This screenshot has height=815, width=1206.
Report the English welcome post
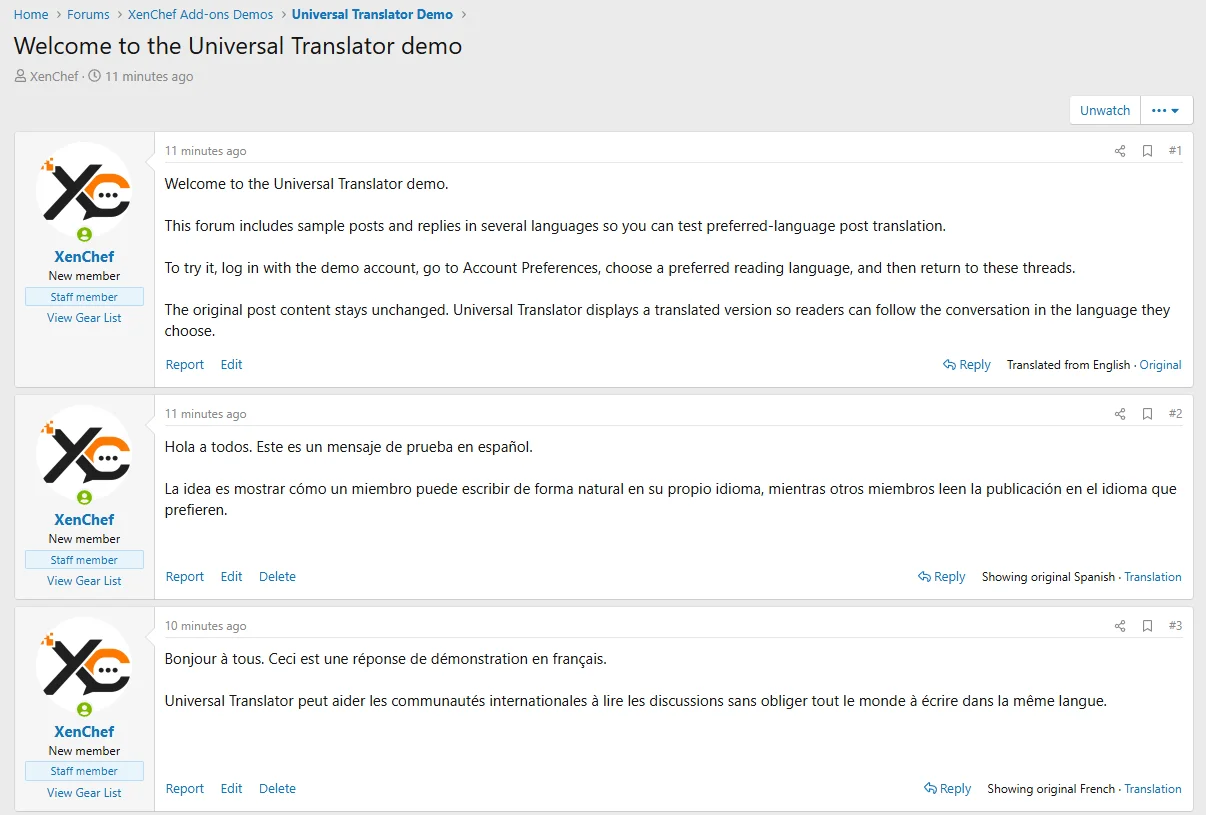(185, 365)
